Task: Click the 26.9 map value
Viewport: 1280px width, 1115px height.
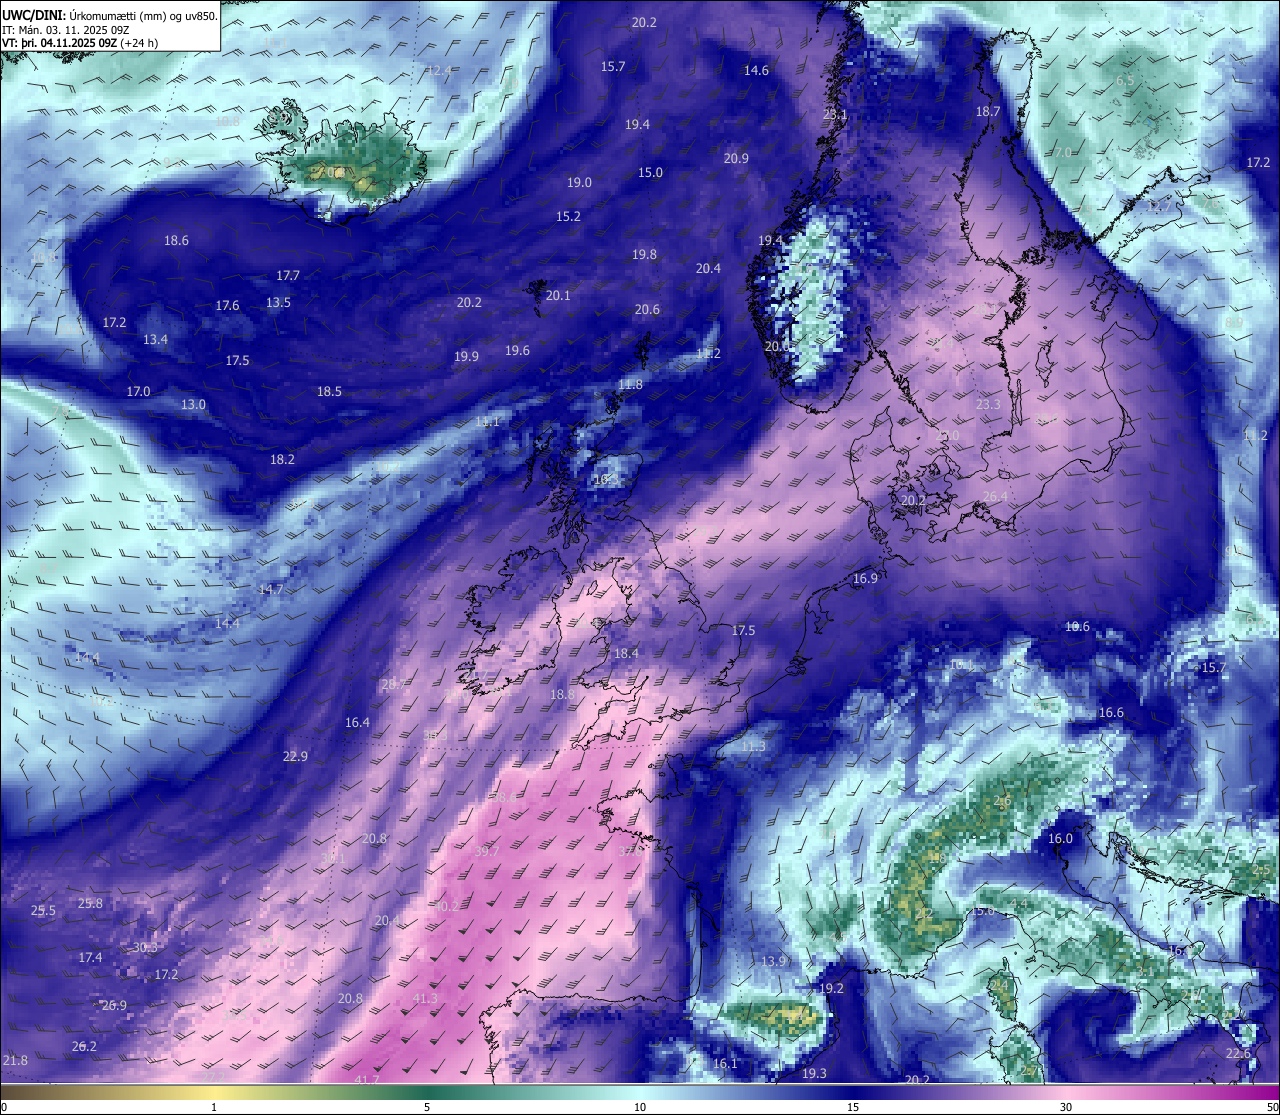Action: (x=114, y=1005)
